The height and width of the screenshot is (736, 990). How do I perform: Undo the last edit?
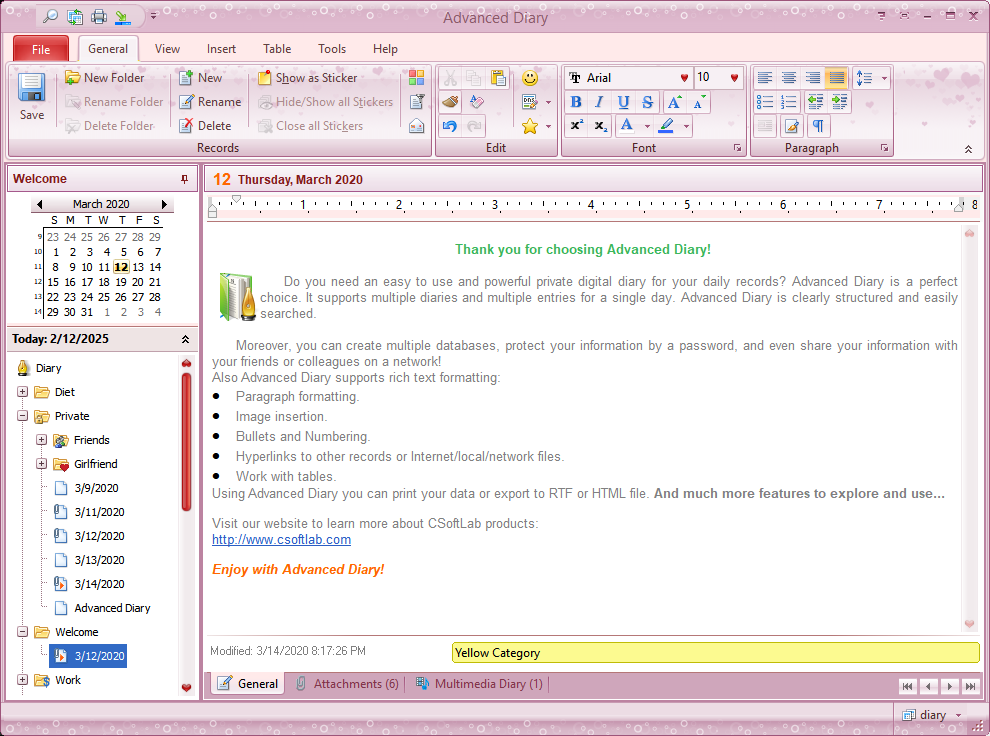click(x=450, y=126)
